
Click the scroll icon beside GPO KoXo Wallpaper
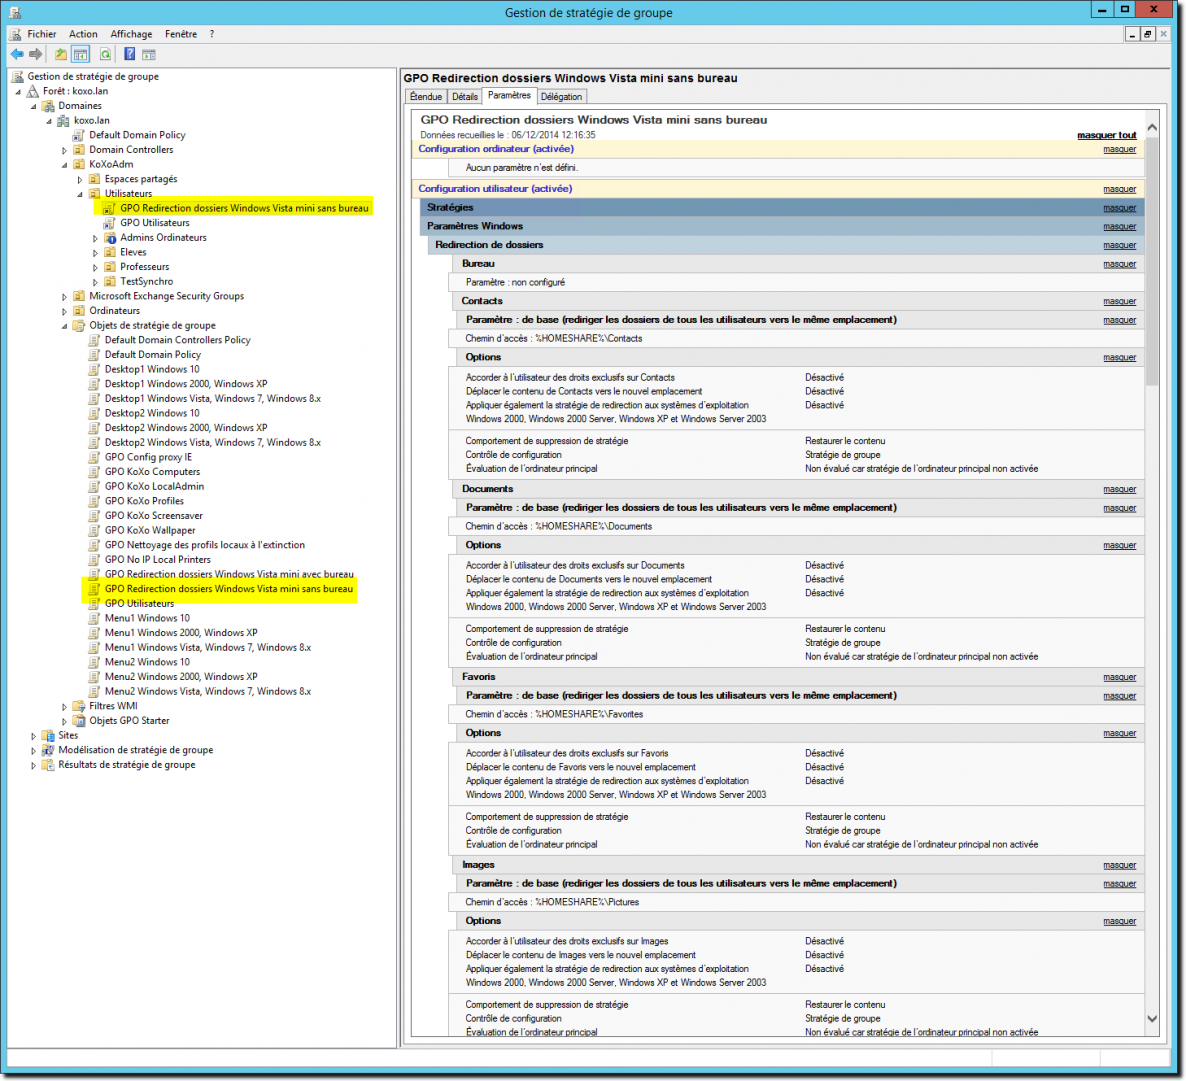[95, 531]
